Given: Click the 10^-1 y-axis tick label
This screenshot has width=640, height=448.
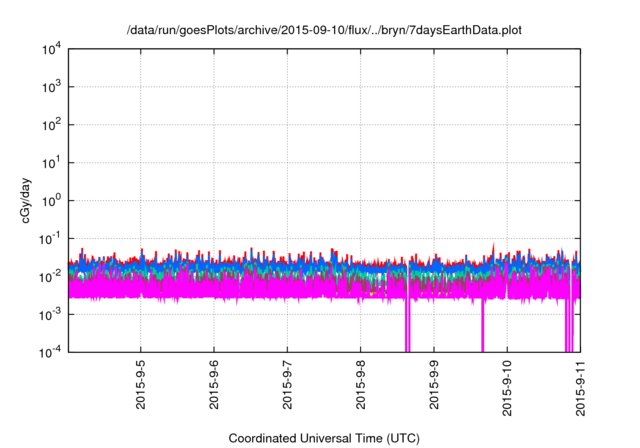Looking at the screenshot, I should tap(50, 239).
